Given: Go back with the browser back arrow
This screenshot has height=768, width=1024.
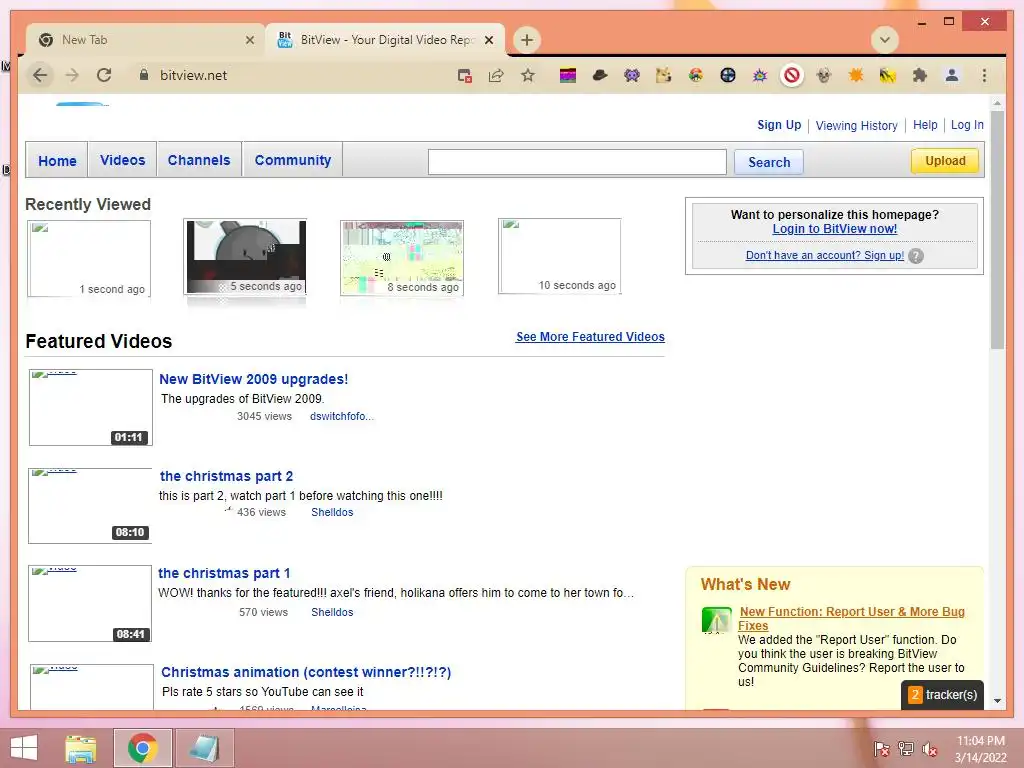Looking at the screenshot, I should [x=40, y=76].
